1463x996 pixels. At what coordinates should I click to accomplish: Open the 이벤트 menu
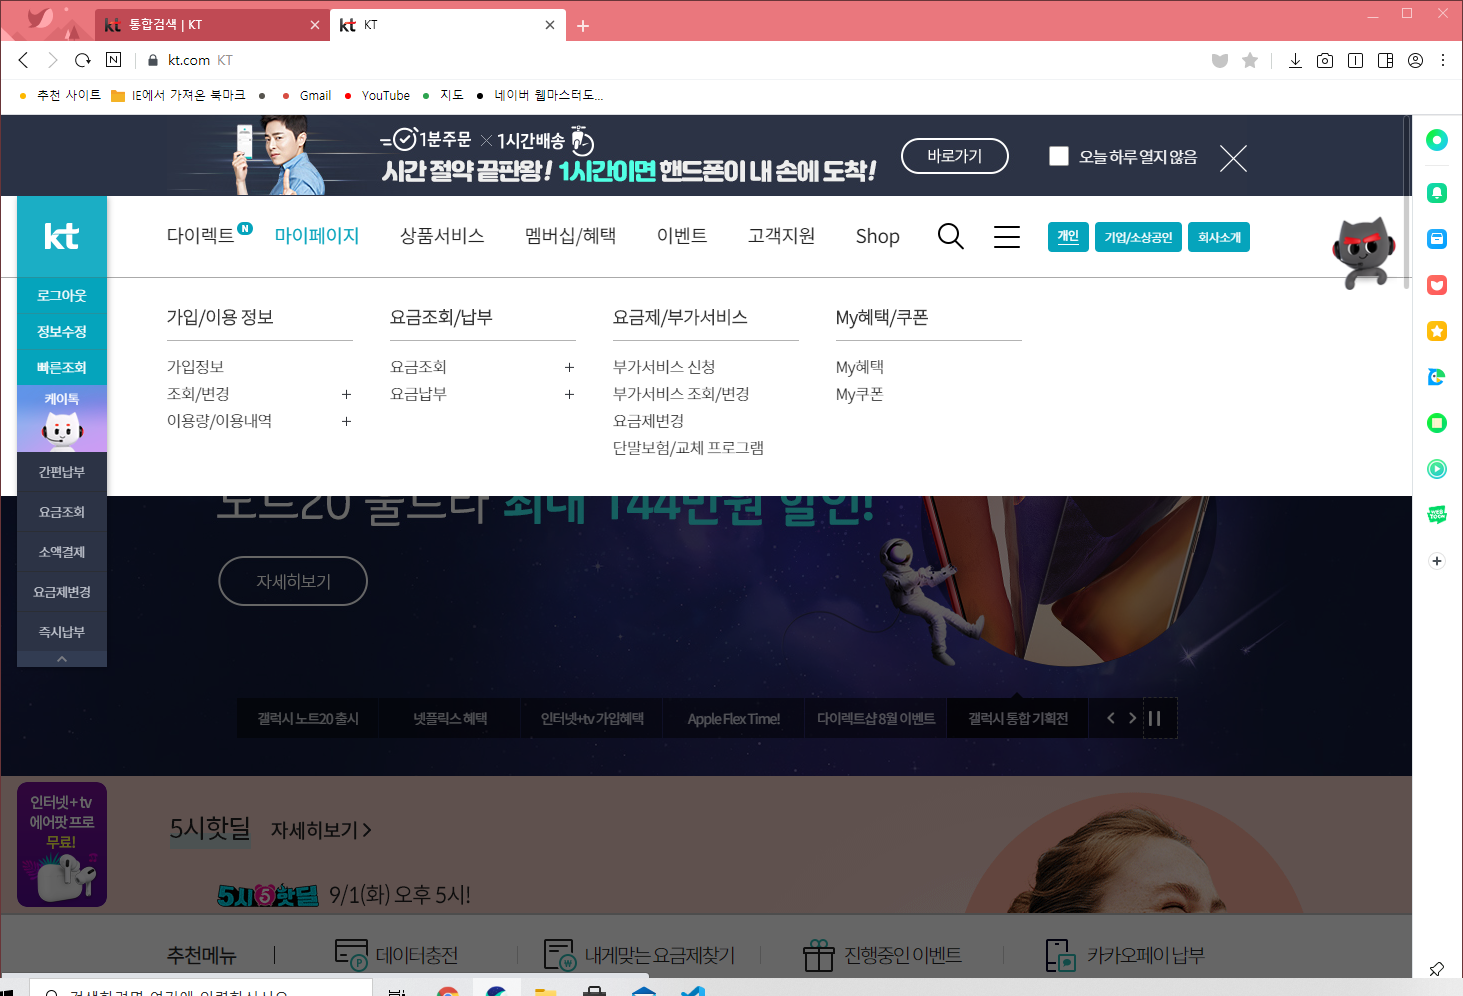pos(682,236)
